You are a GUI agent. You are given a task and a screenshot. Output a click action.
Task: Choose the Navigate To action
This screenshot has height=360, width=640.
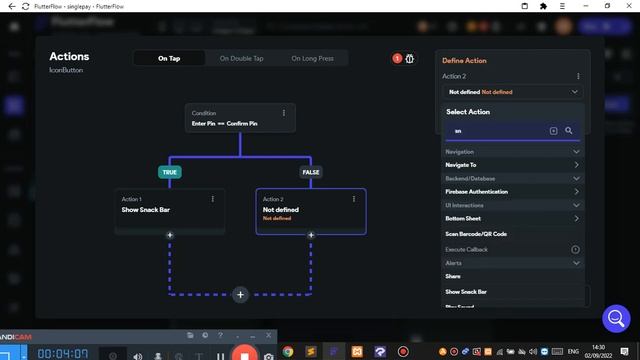[x=513, y=165]
